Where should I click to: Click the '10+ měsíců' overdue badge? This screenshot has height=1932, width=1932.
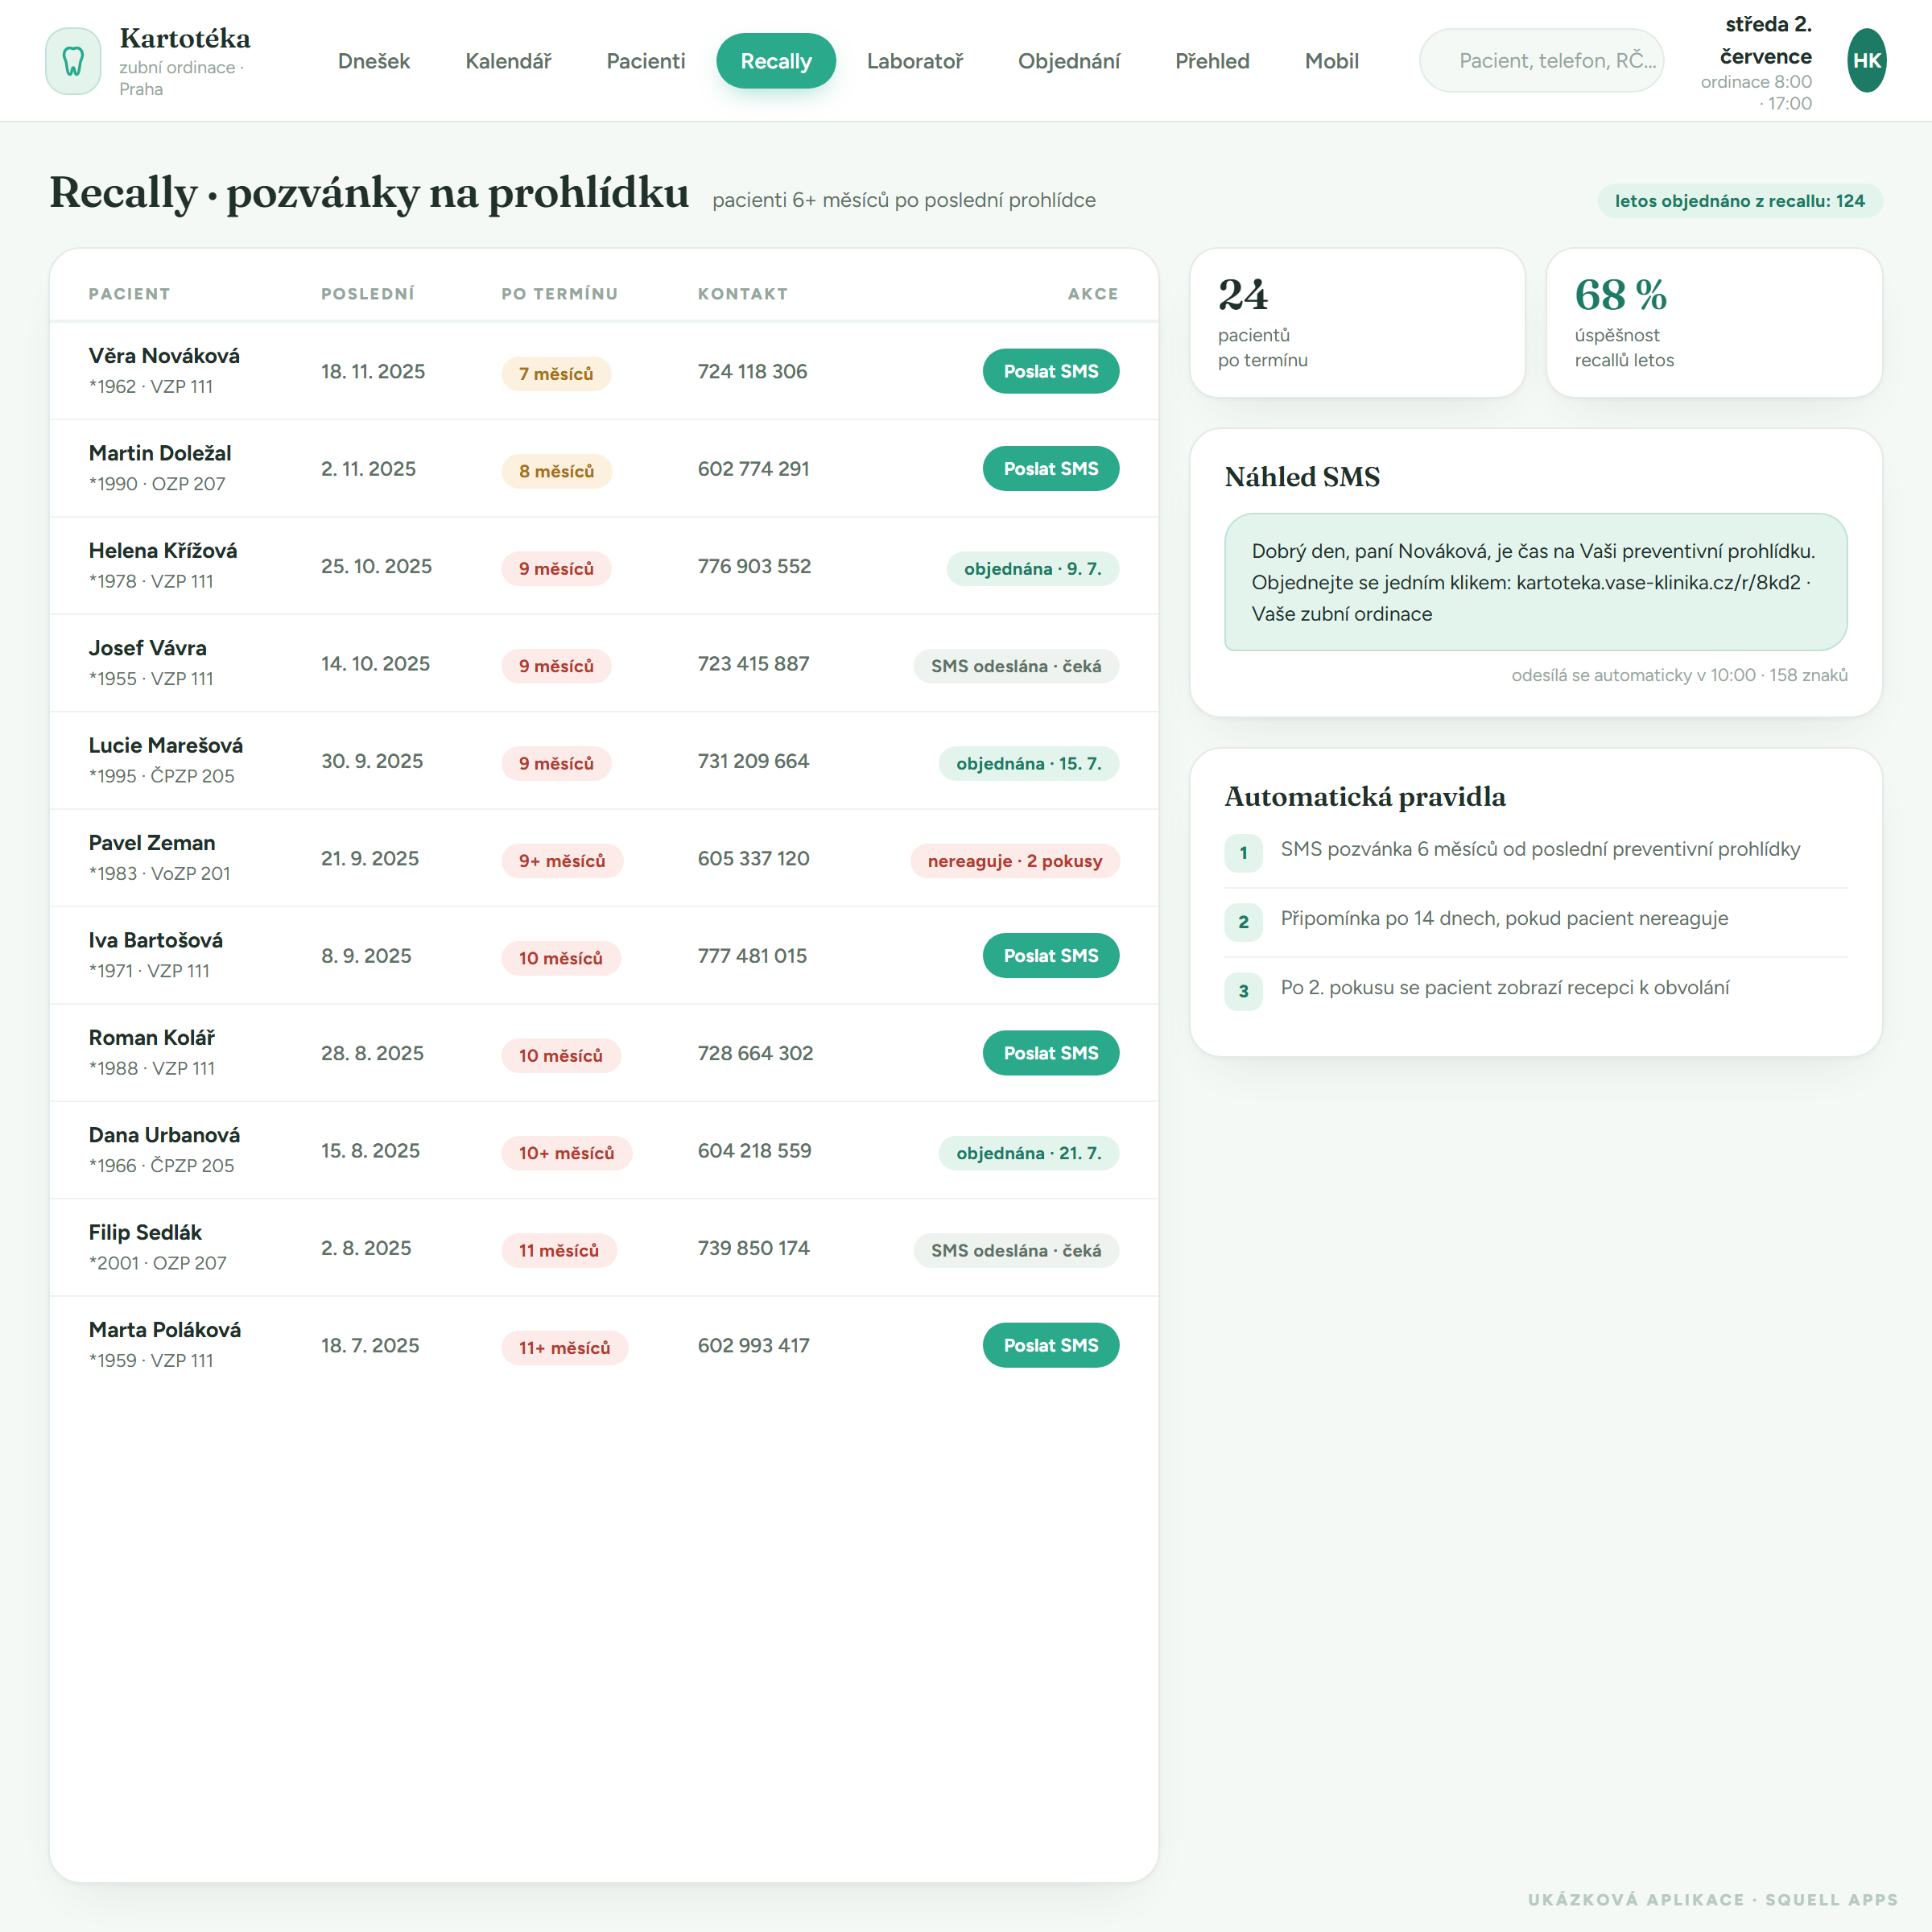[x=566, y=1153]
